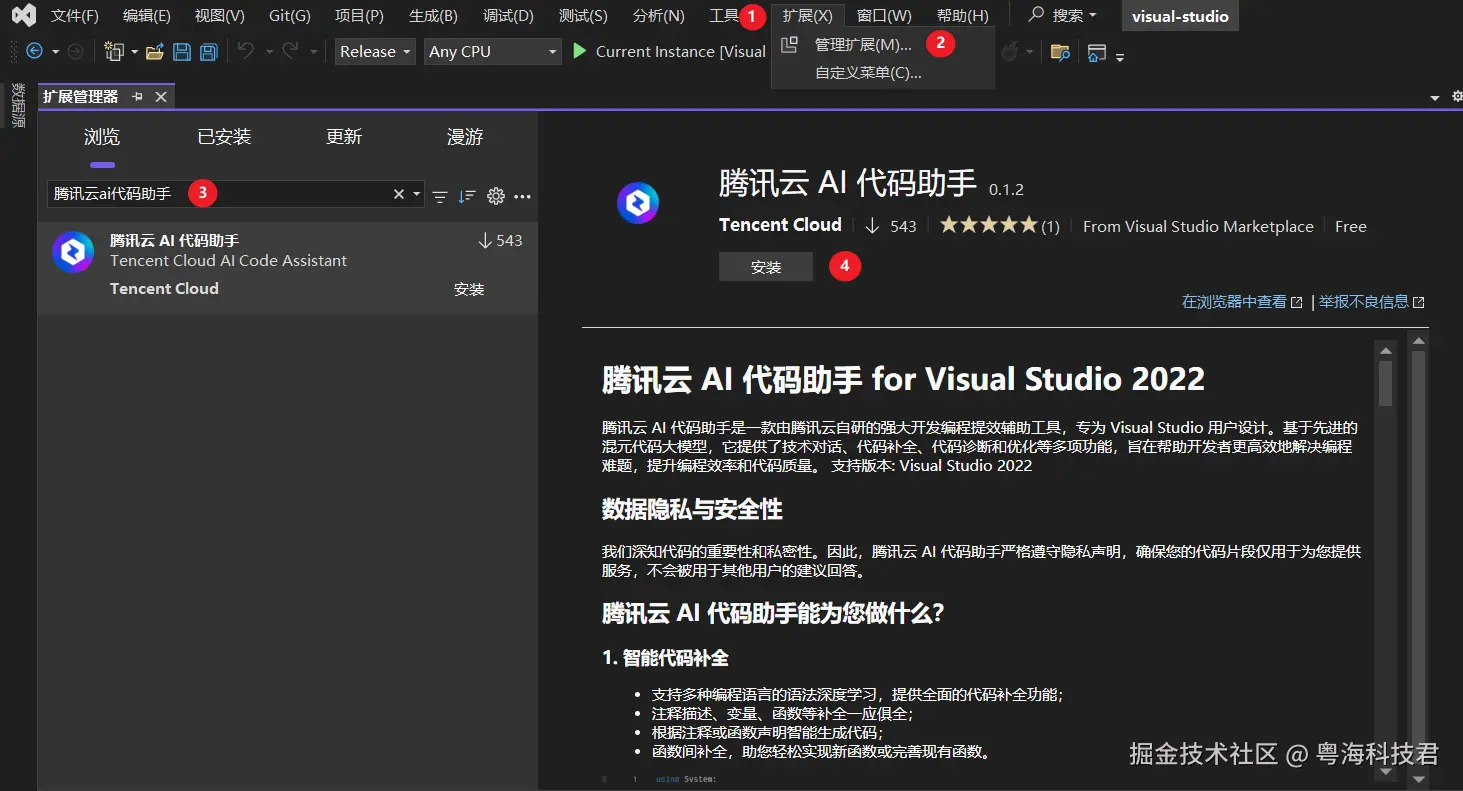Screen dimensions: 1463x791
Task: Click the visual-studio solution name button
Action: pyautogui.click(x=1180, y=15)
